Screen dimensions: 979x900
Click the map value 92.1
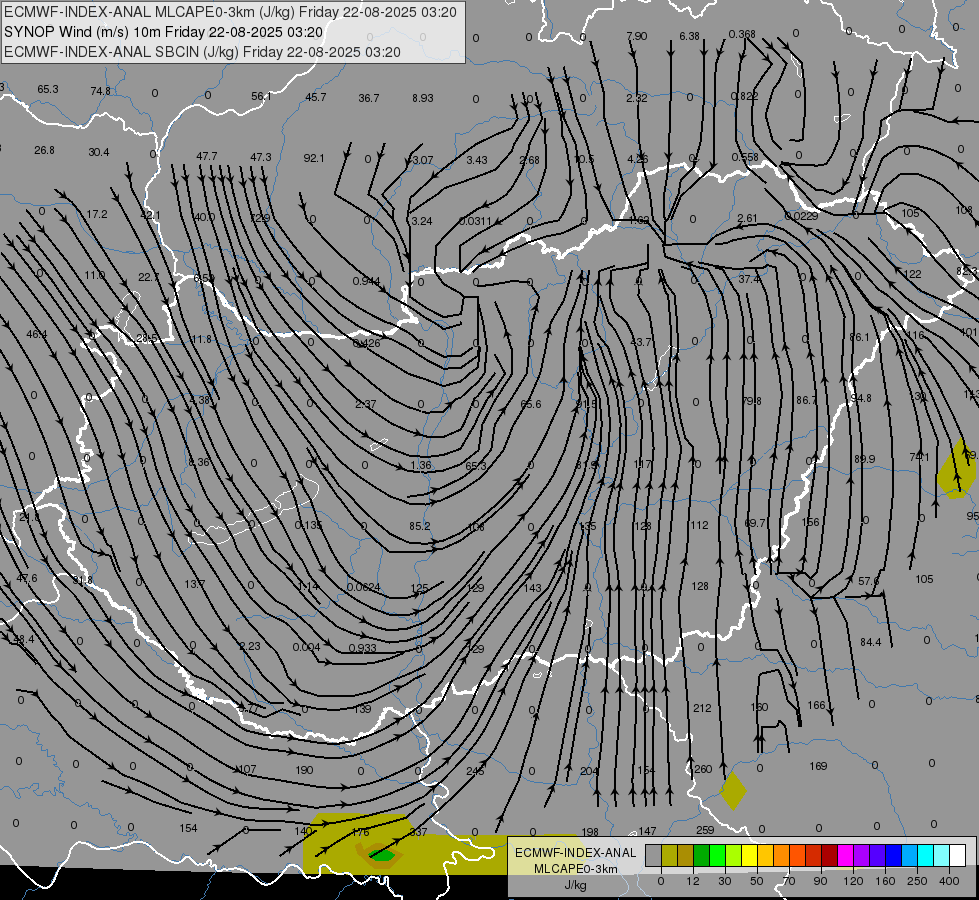(x=314, y=158)
